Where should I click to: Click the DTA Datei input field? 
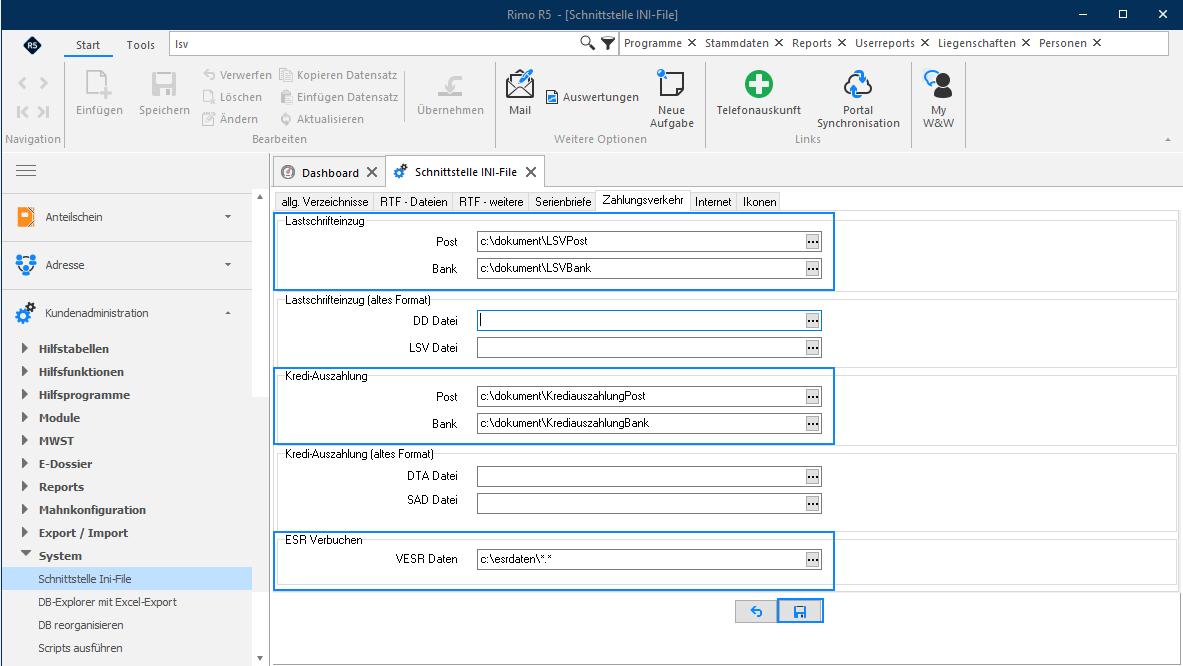641,477
